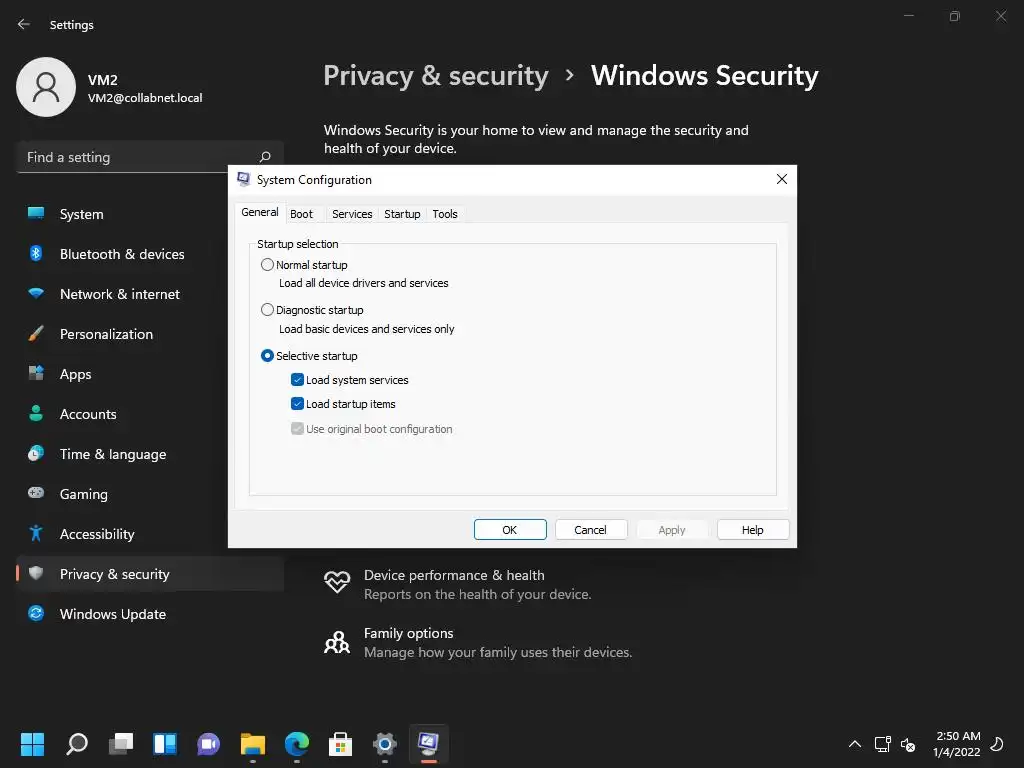Click the Gaming controller icon
The width and height of the screenshot is (1024, 768).
(36, 493)
